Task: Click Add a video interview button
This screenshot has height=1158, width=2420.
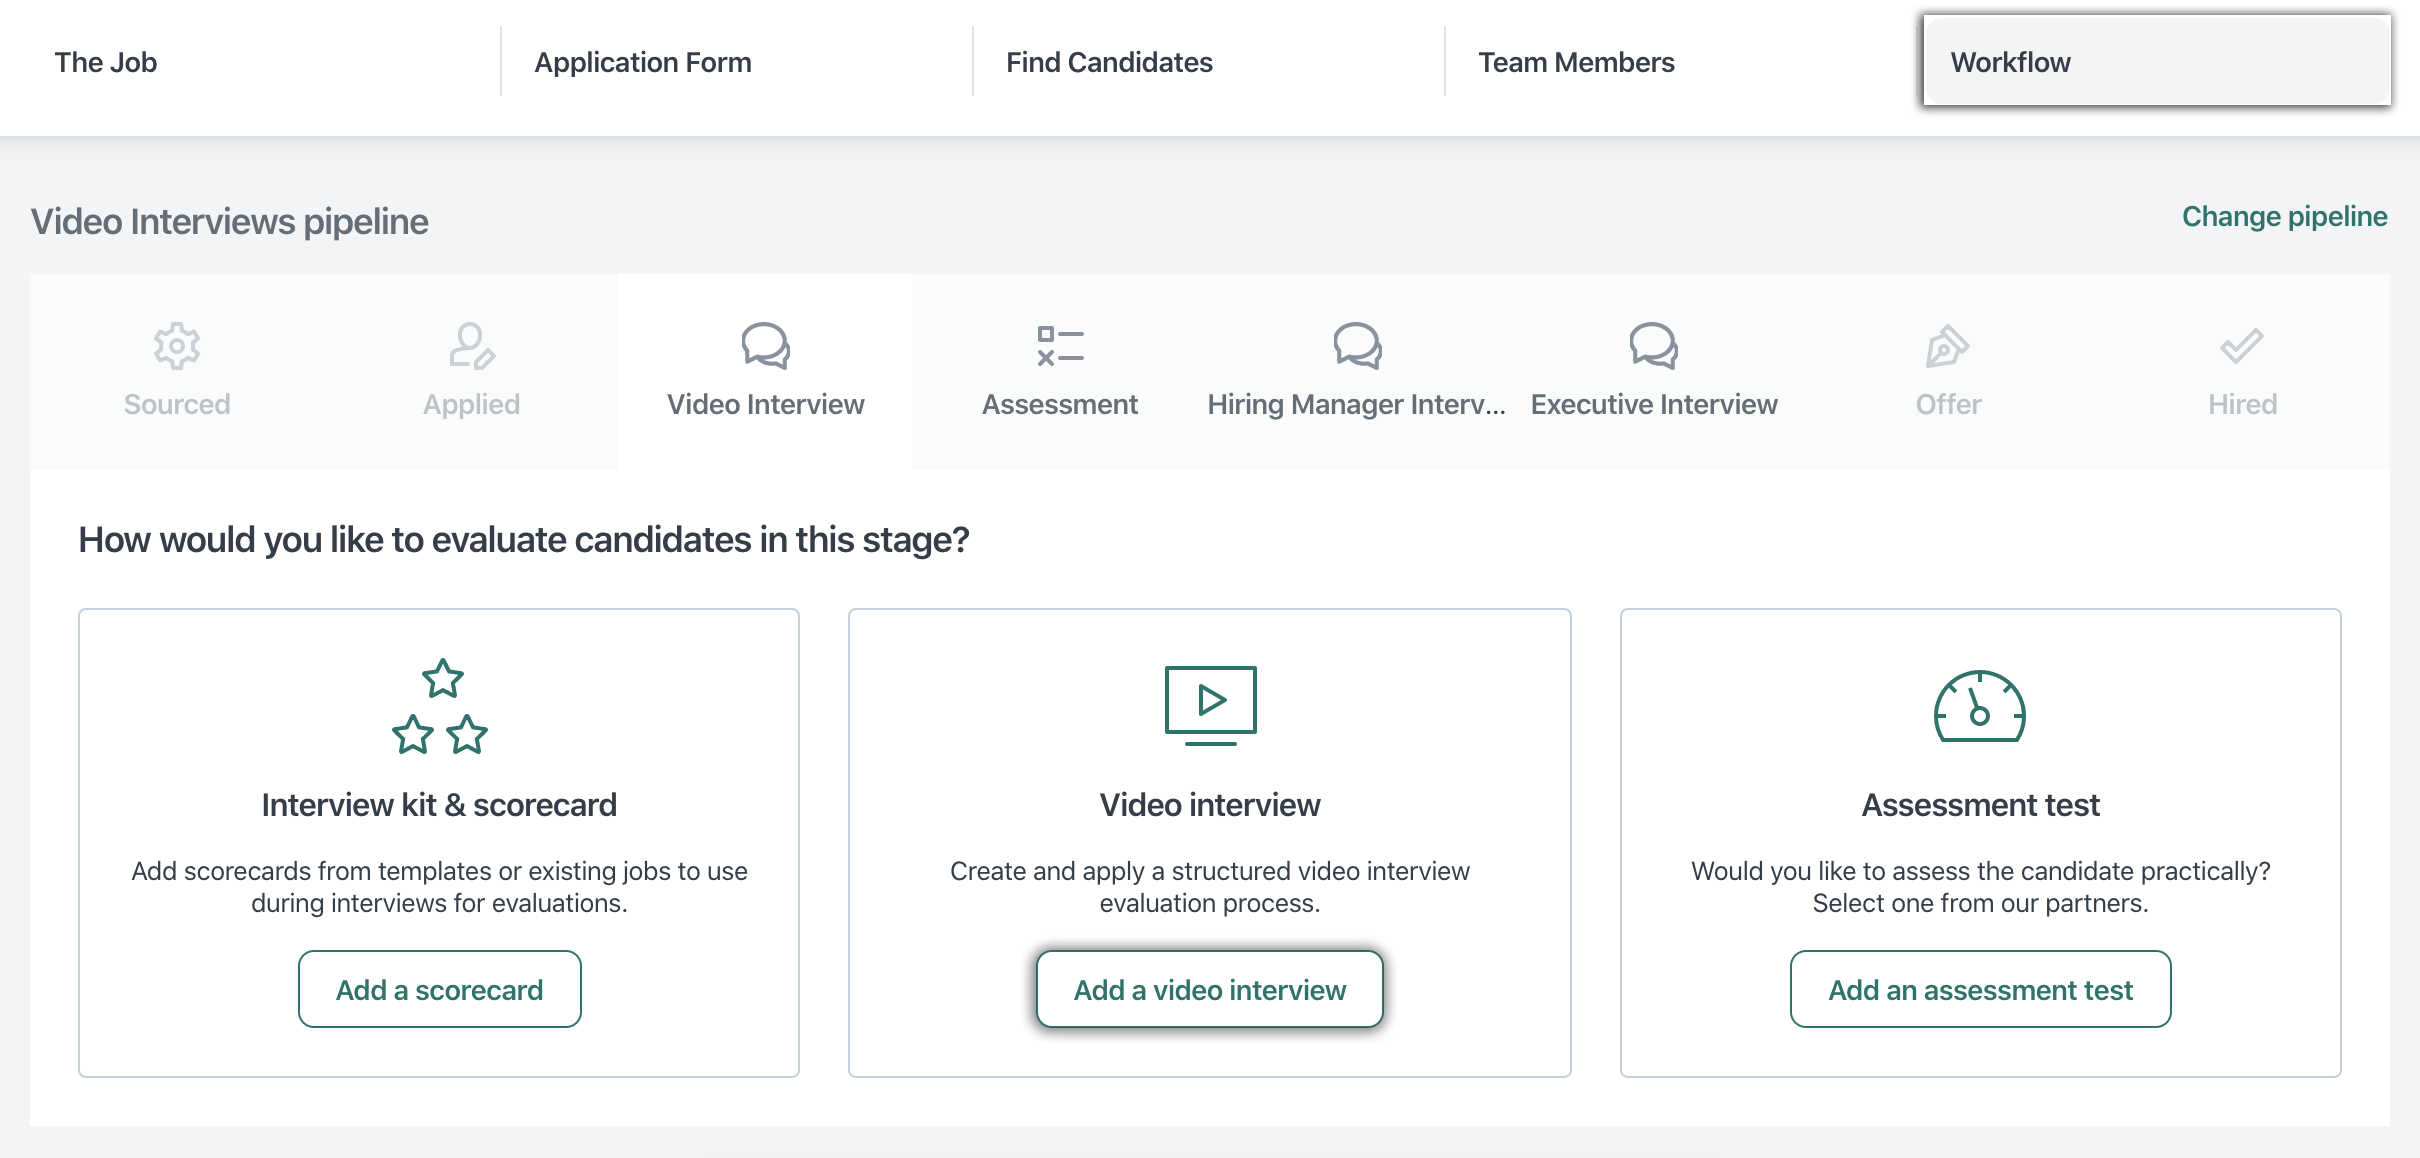Action: point(1210,989)
